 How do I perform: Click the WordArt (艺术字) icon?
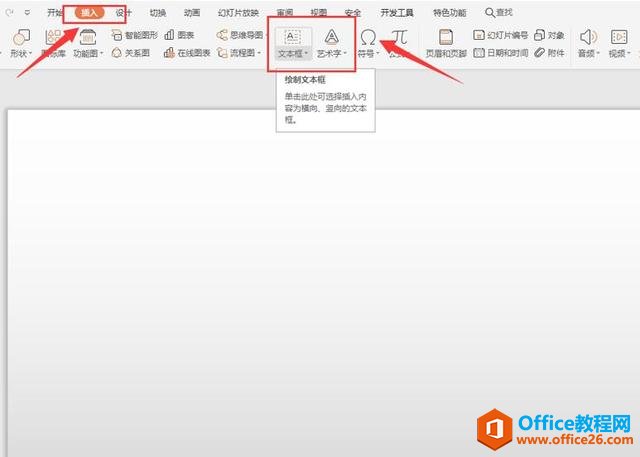pyautogui.click(x=332, y=37)
